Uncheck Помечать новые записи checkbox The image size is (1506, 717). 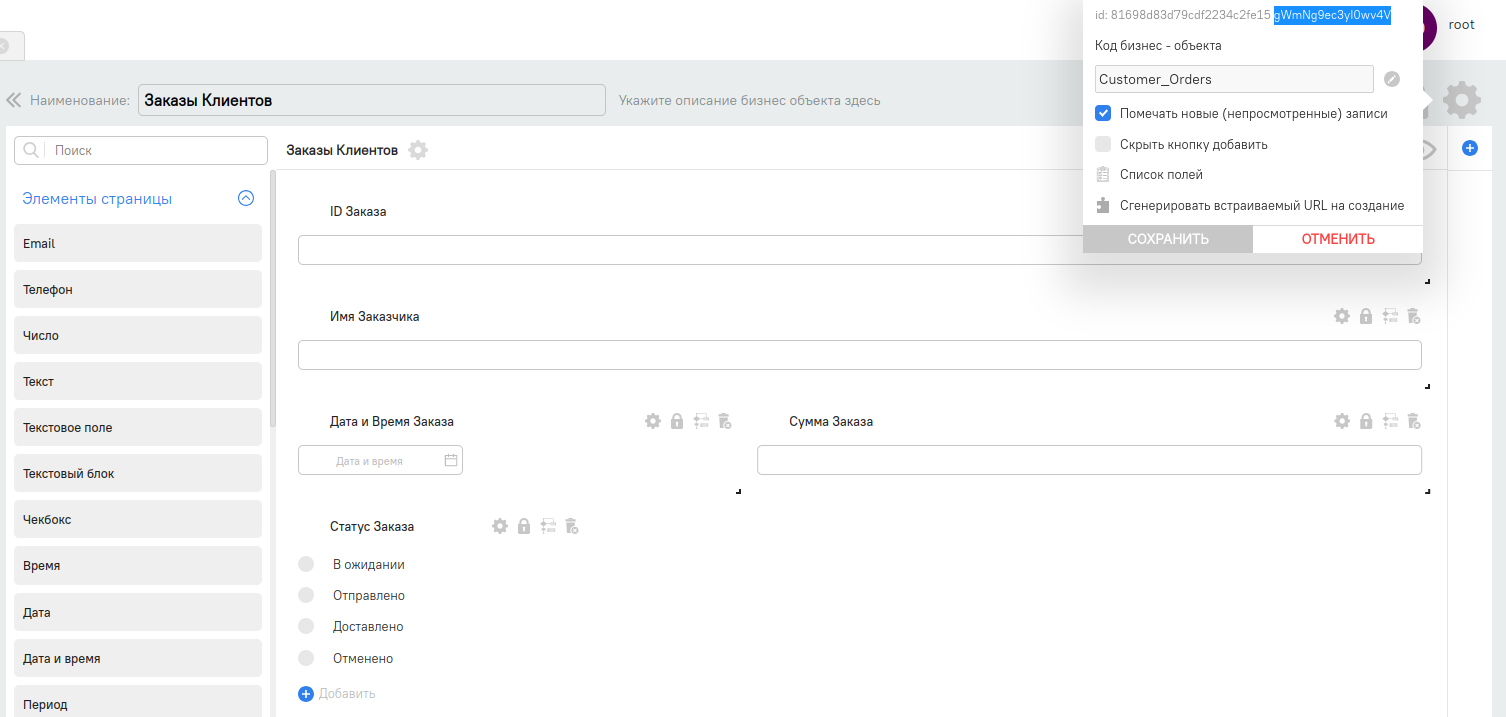coord(1103,113)
